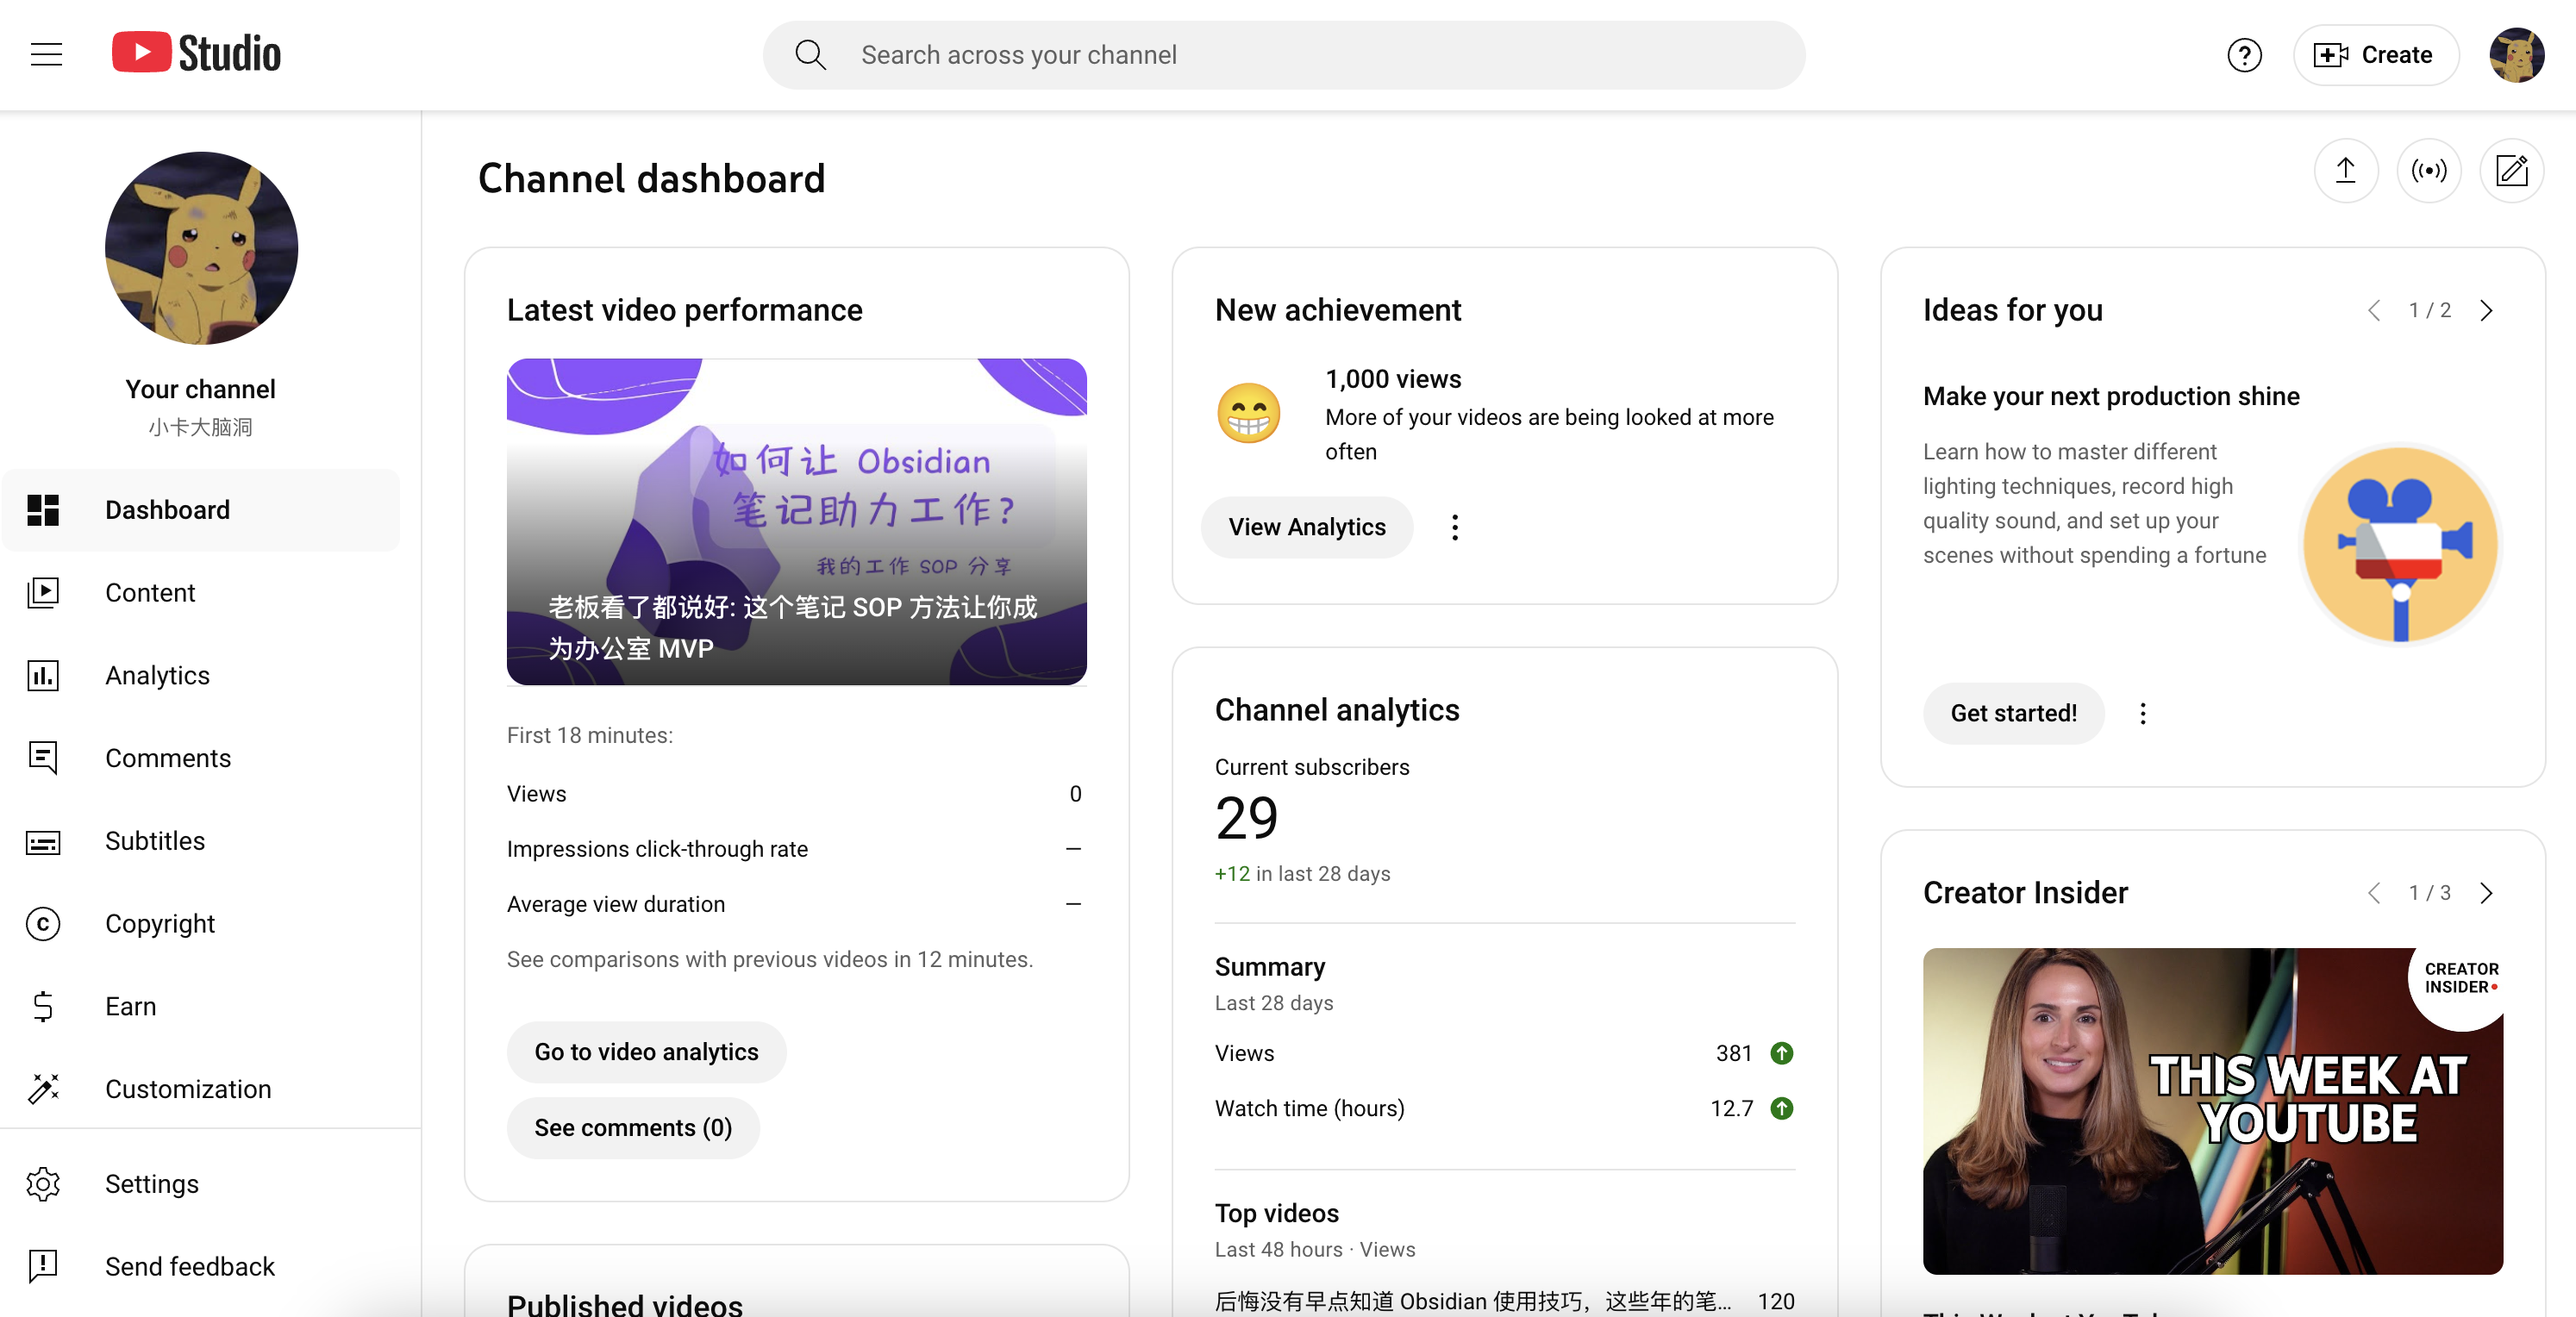Click Get started! in Ideas for you
Viewport: 2576px width, 1317px height.
(2013, 713)
